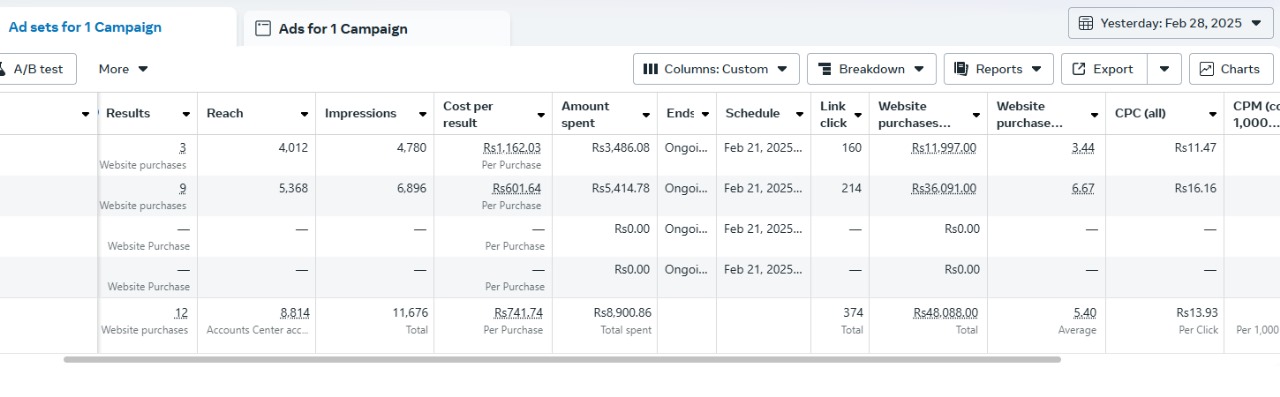Screen dimensions: 1280x397
Task: Click the Rs36,091.00 purchases value
Action: (944, 188)
